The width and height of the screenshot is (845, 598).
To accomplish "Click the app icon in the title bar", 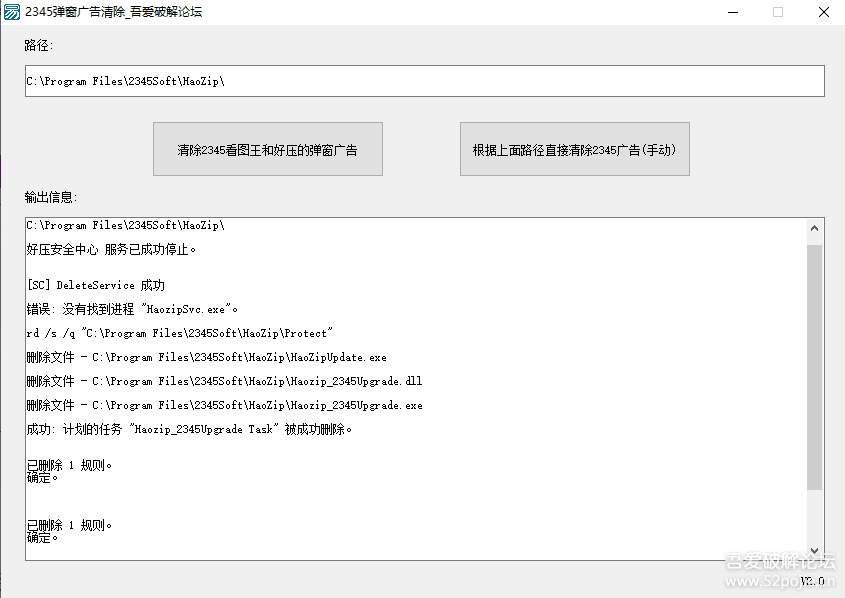I will 12,12.
